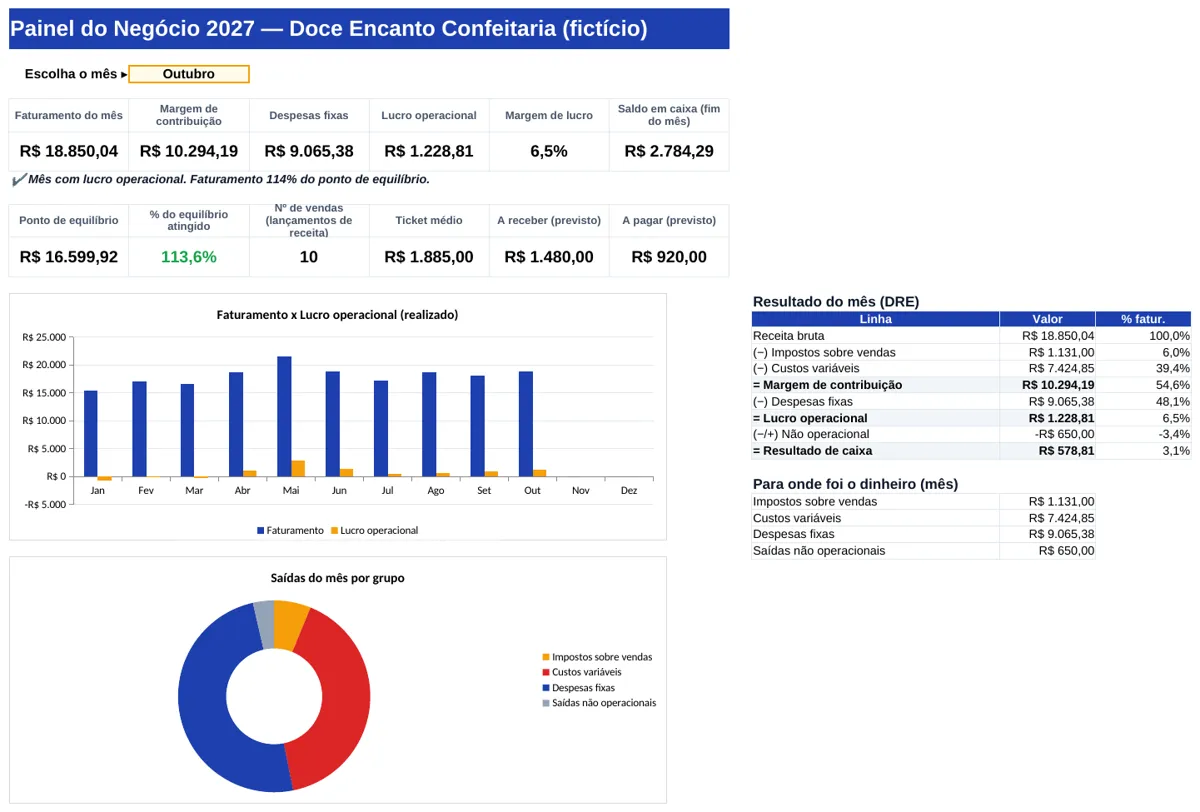1200x812 pixels.
Task: Click the blue Faturamento bar for Mai
Action: tap(284, 416)
